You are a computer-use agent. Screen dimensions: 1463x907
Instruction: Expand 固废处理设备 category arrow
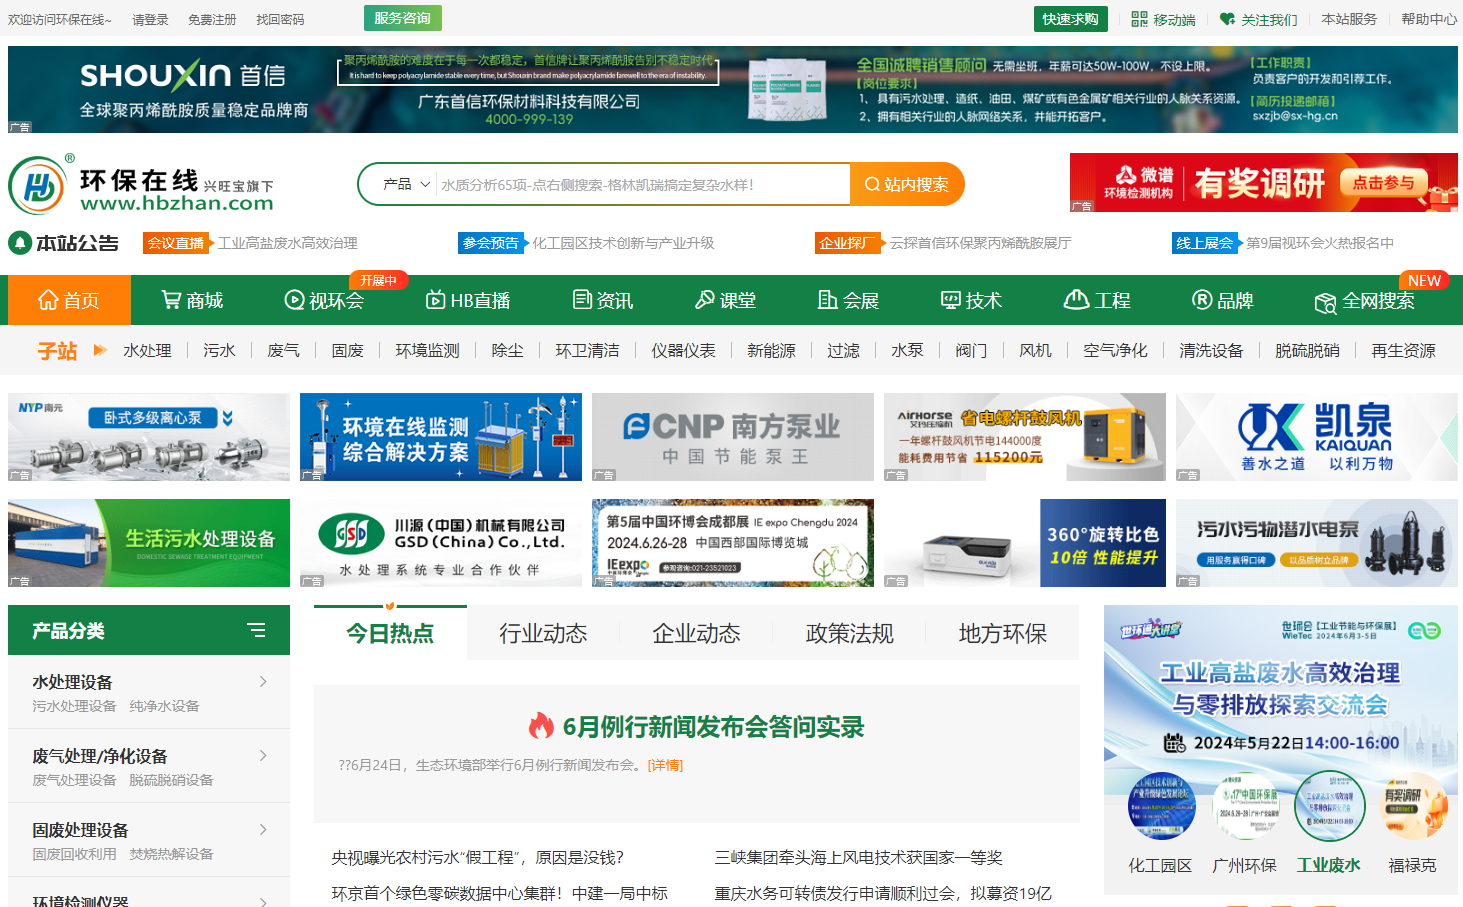pyautogui.click(x=263, y=830)
